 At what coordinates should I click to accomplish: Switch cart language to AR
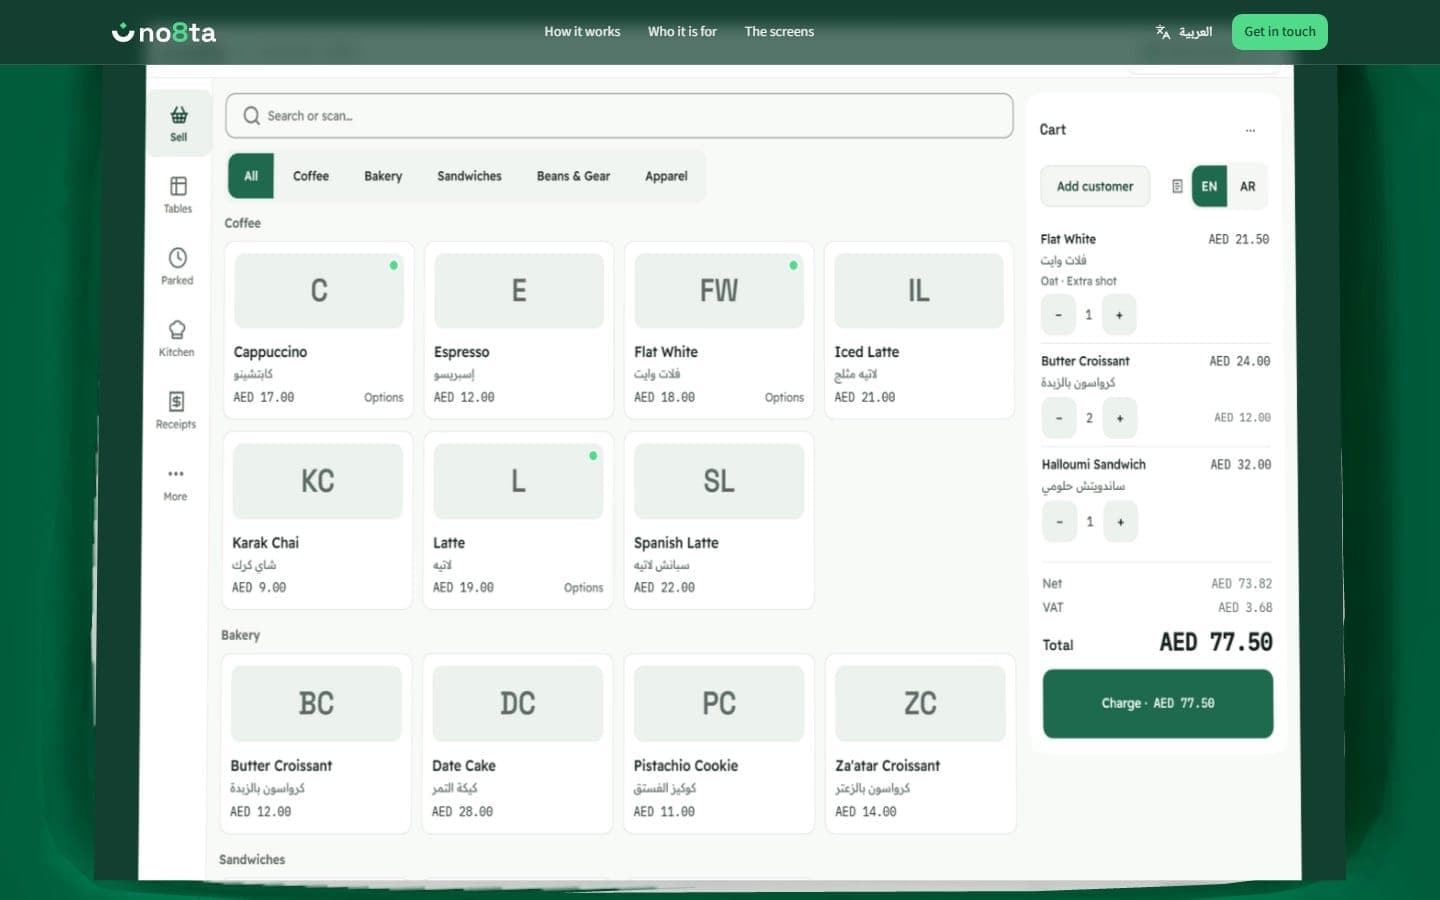coord(1247,186)
